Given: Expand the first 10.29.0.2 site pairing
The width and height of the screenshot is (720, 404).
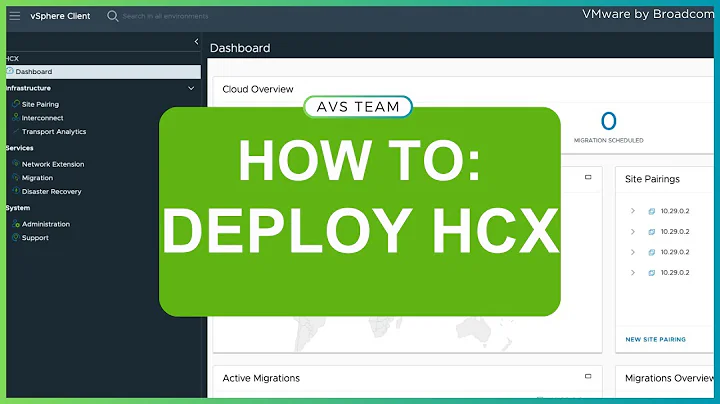Looking at the screenshot, I should 633,211.
